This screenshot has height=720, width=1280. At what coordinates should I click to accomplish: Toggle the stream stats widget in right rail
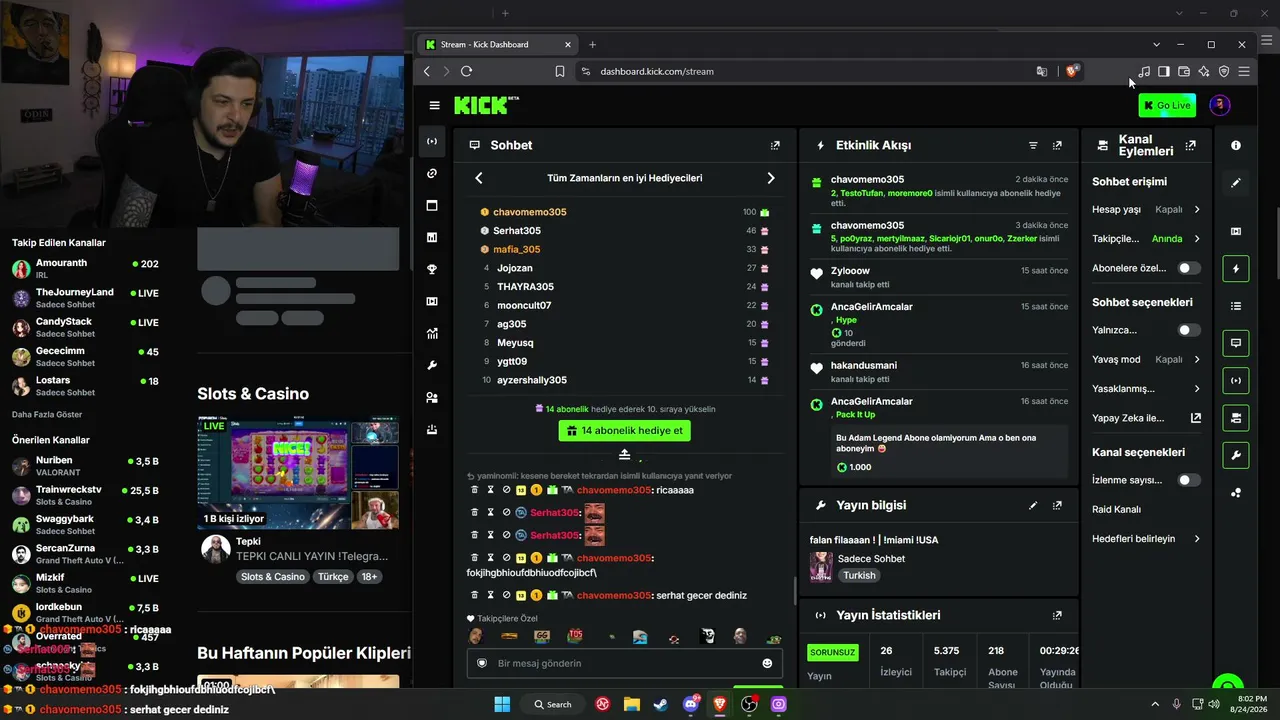tap(1236, 380)
